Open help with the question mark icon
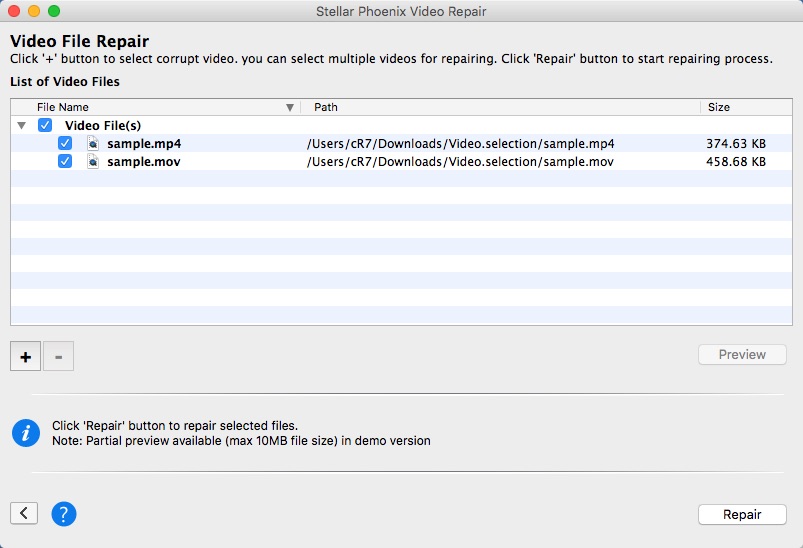803x548 pixels. [x=64, y=514]
